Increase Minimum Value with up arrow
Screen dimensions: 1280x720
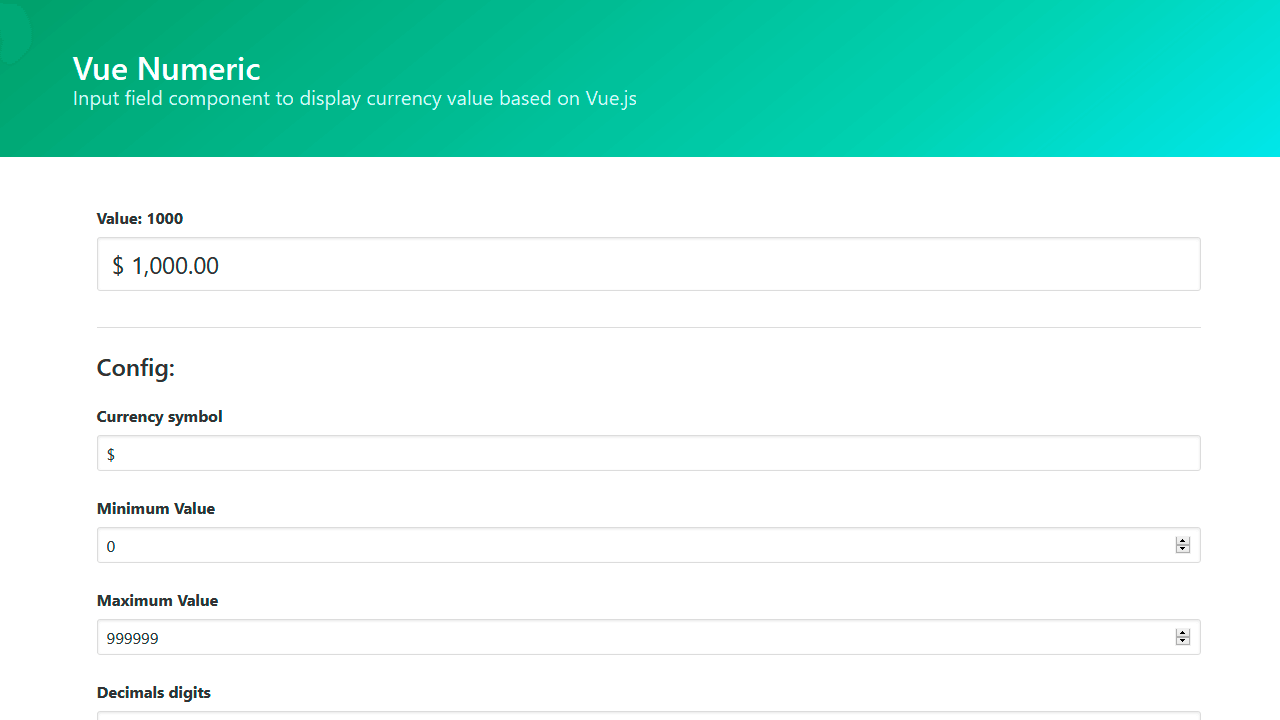[1183, 541]
